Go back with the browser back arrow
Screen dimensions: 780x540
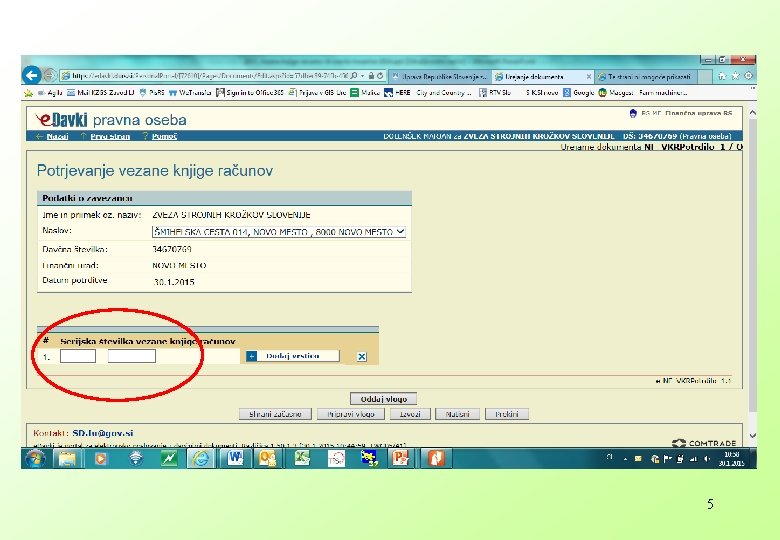32,76
